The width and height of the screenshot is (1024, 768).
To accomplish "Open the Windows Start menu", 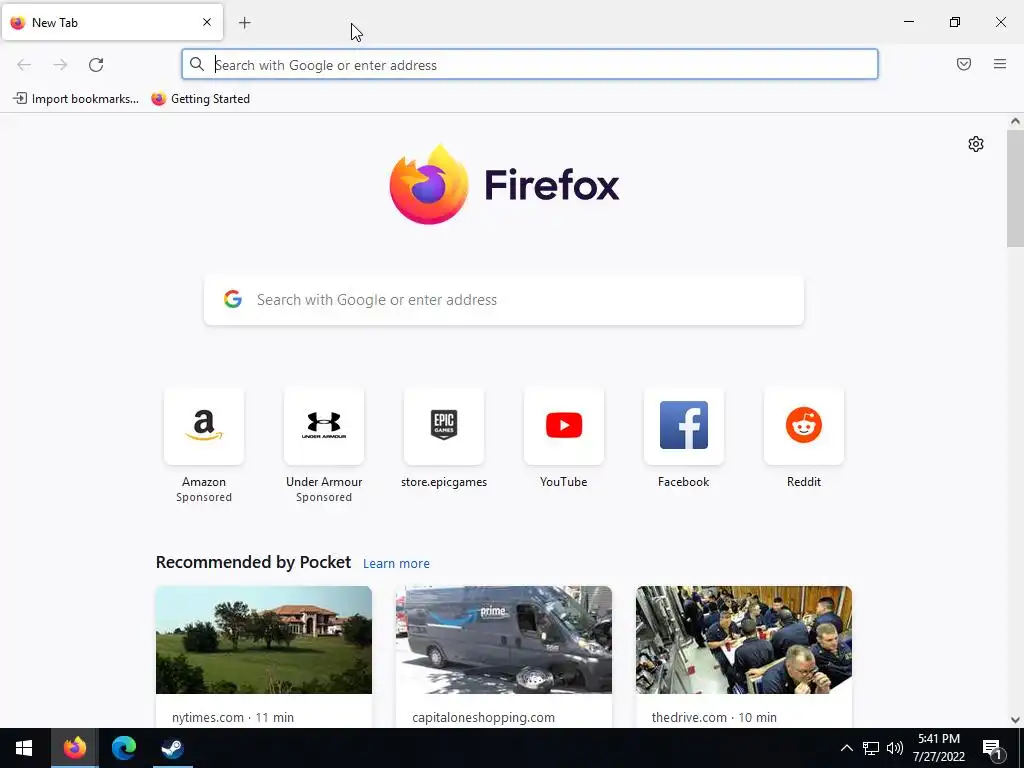I will 24,748.
